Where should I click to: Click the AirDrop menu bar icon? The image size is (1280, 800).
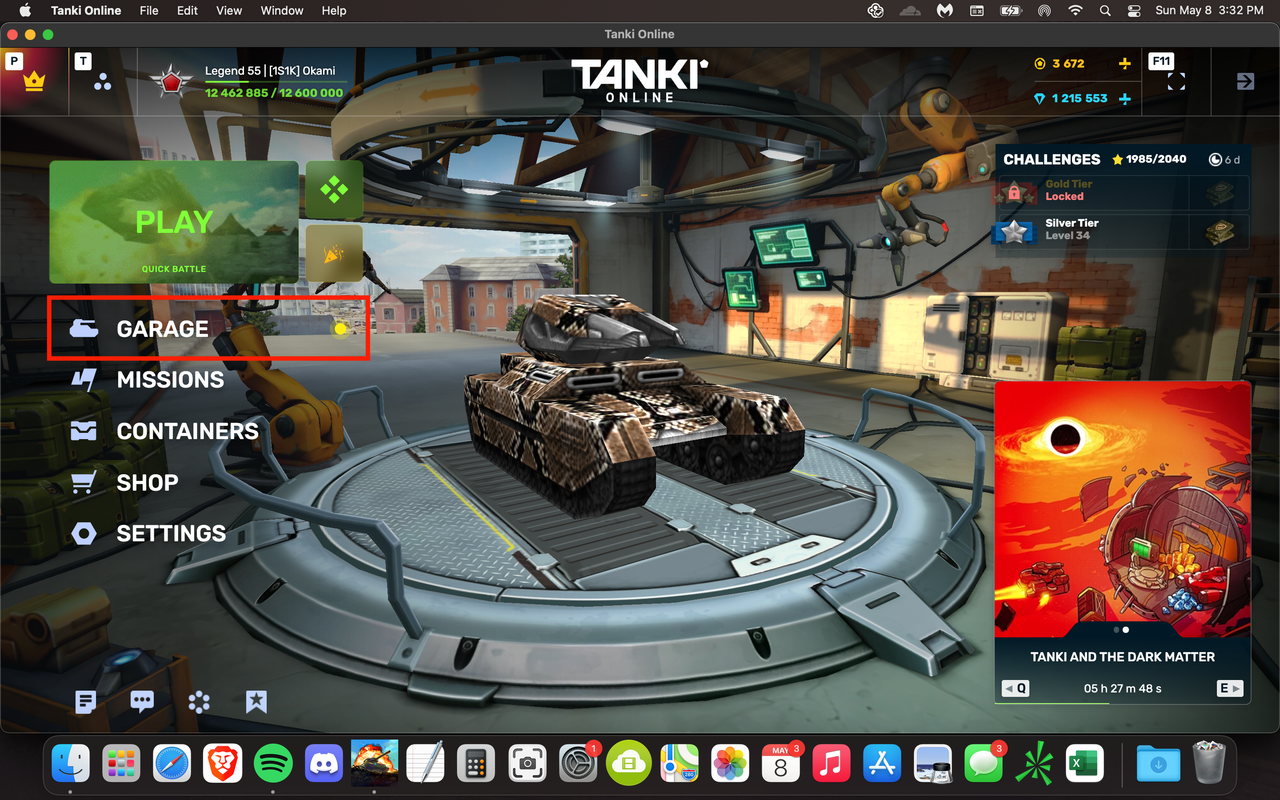coord(1044,10)
